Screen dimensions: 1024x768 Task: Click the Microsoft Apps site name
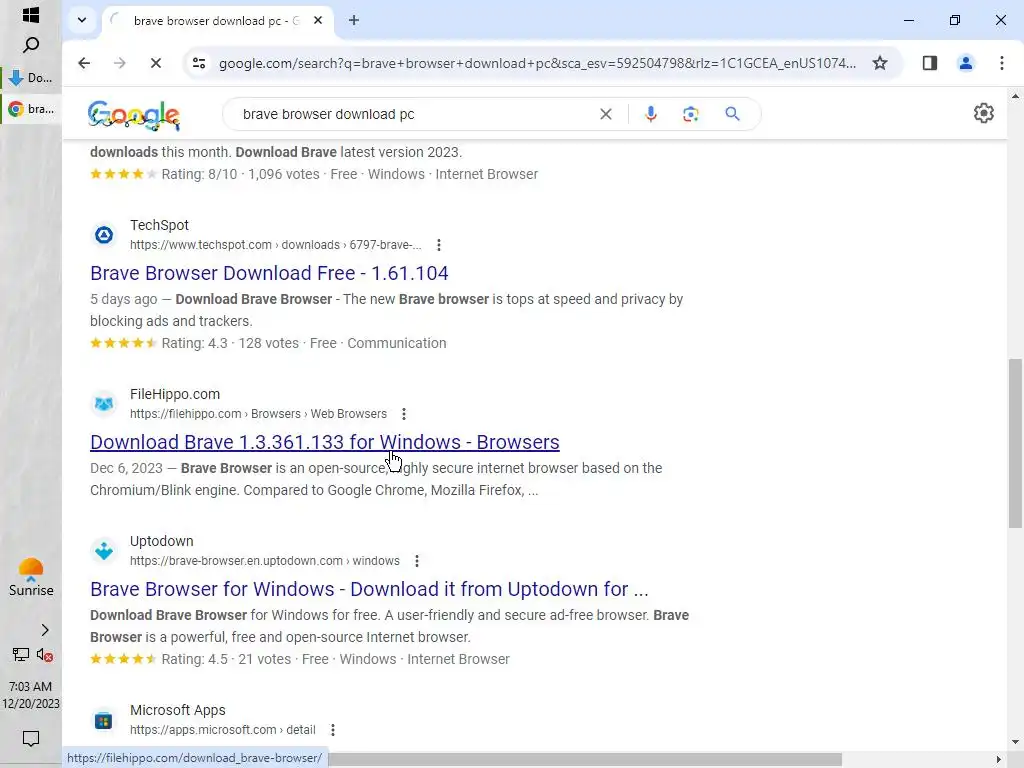177,711
